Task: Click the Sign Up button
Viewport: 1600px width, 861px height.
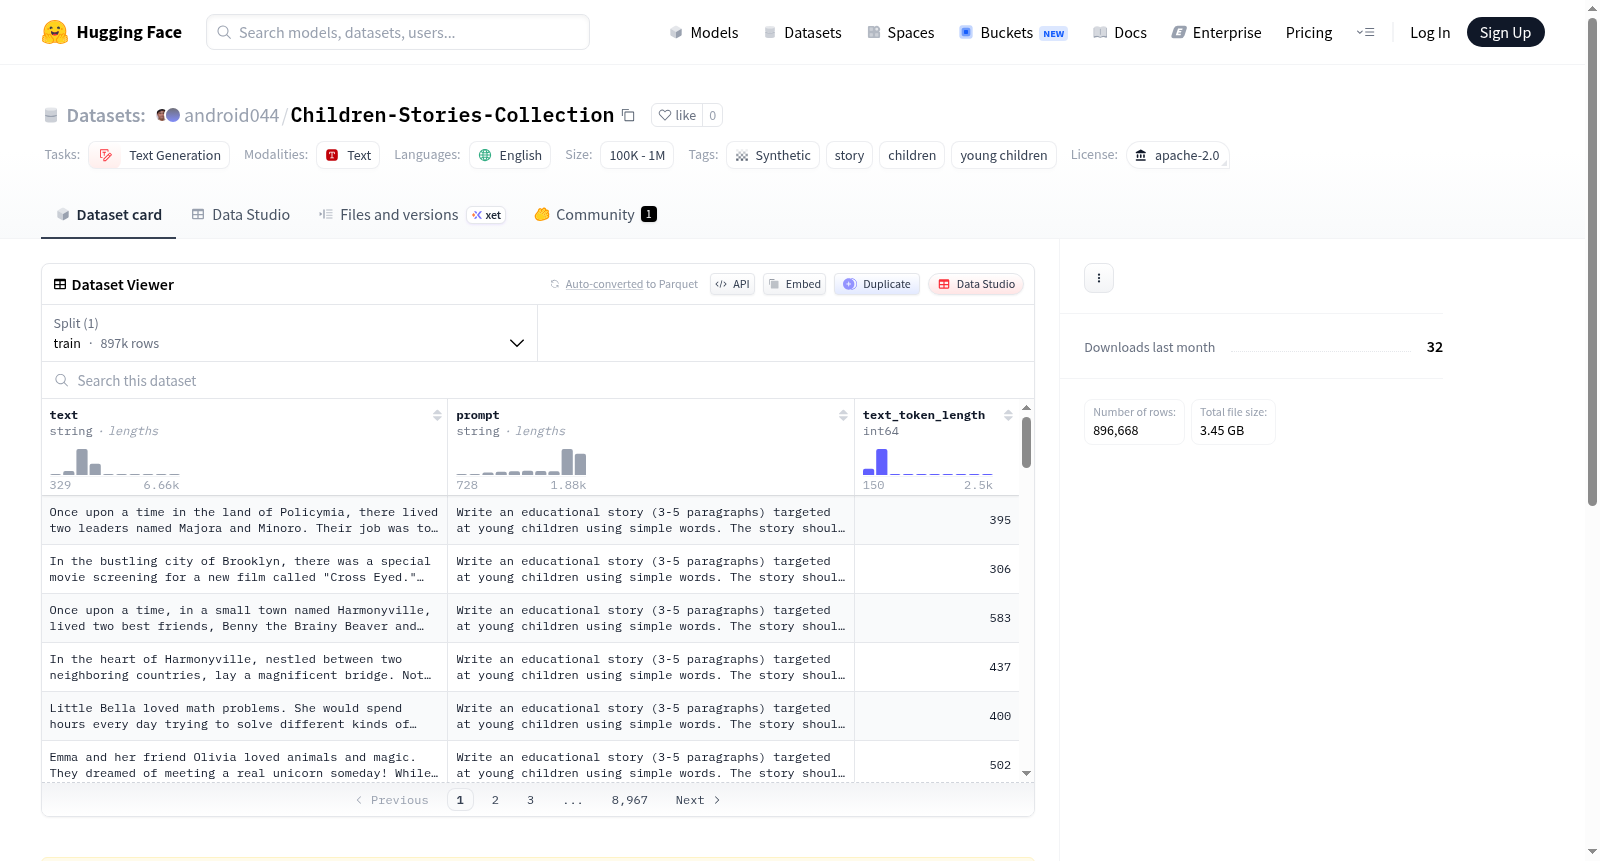Action: [1505, 32]
